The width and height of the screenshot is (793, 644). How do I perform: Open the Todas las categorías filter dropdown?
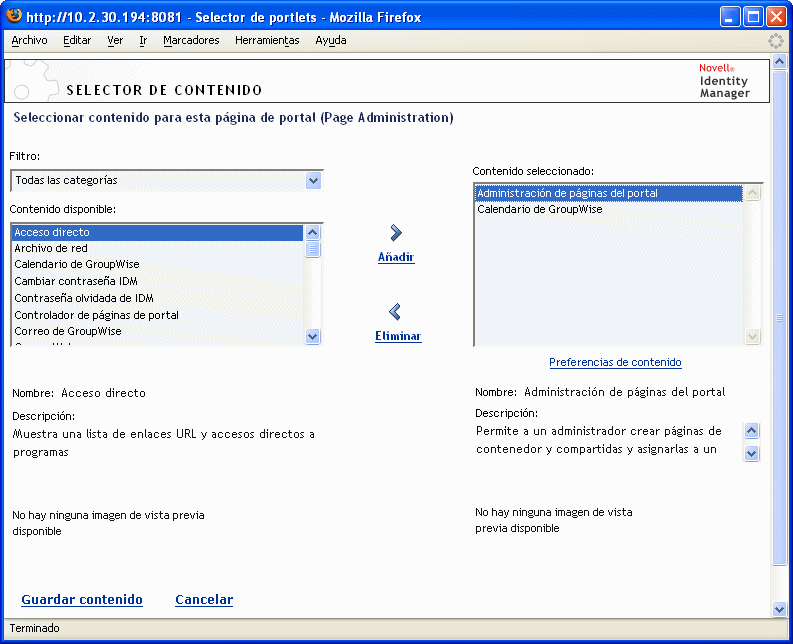point(166,181)
